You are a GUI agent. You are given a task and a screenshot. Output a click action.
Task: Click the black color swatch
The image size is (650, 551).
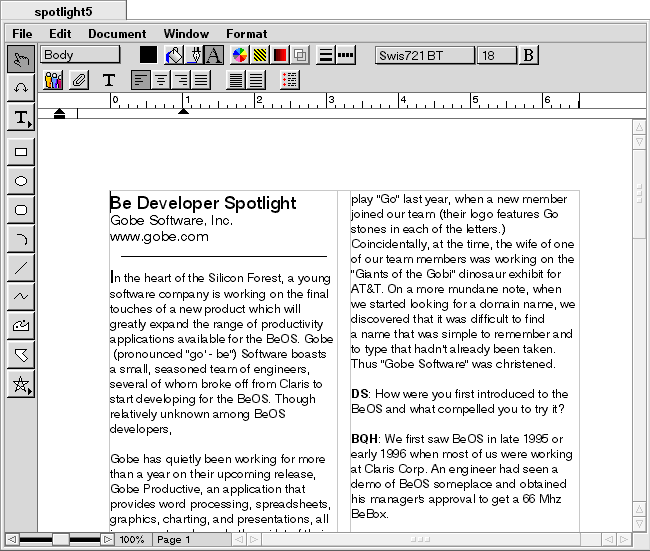point(148,55)
